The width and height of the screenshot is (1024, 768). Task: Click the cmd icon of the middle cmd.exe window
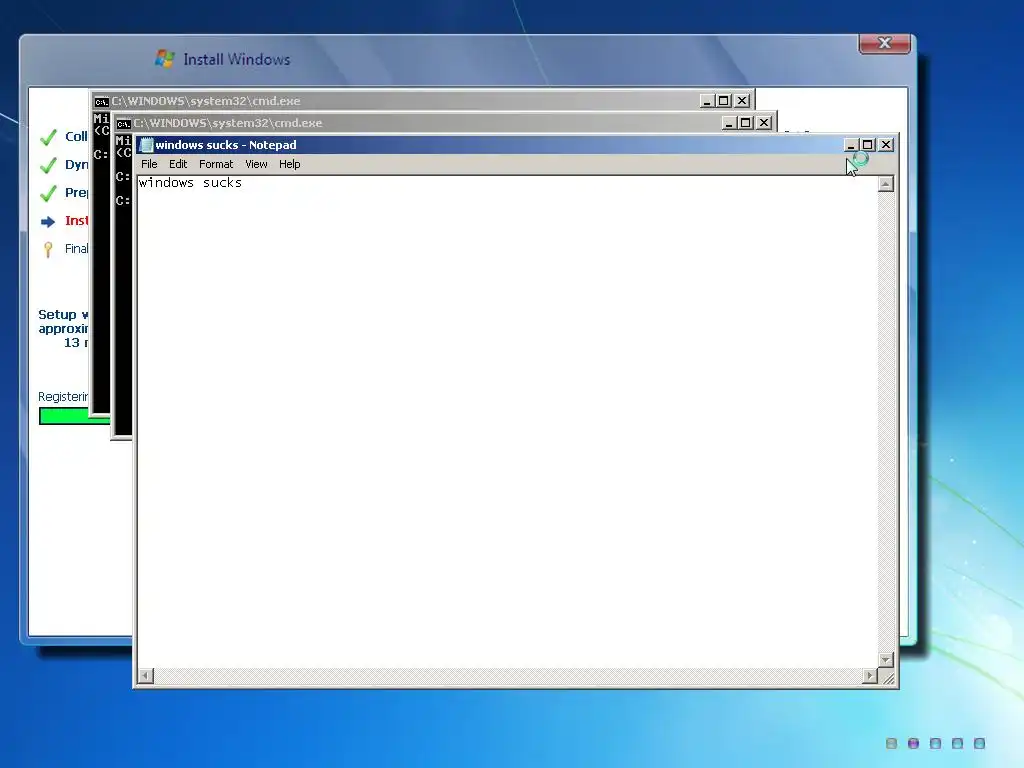pyautogui.click(x=123, y=123)
